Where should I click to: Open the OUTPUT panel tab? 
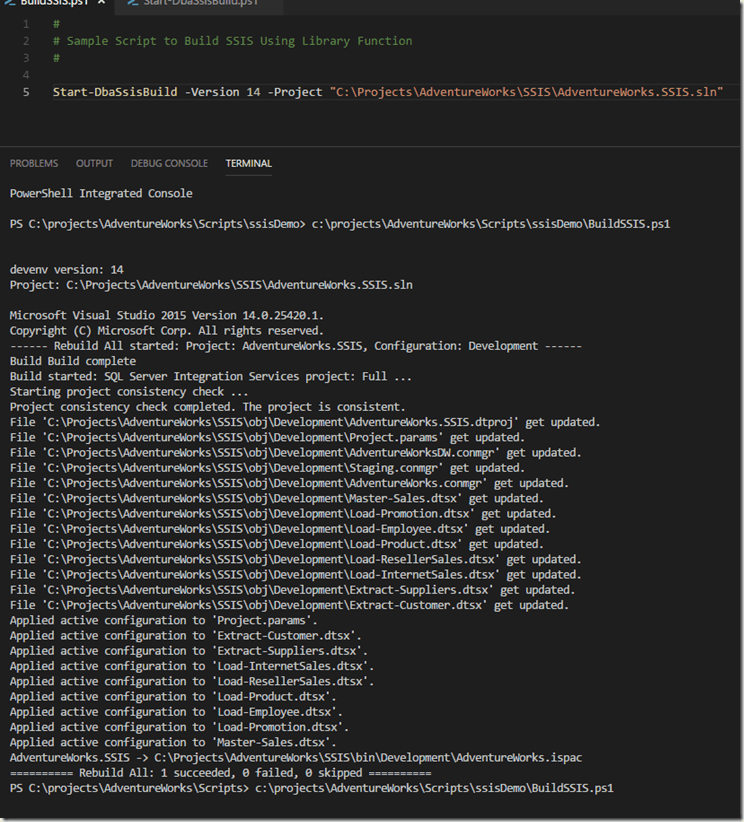click(94, 164)
